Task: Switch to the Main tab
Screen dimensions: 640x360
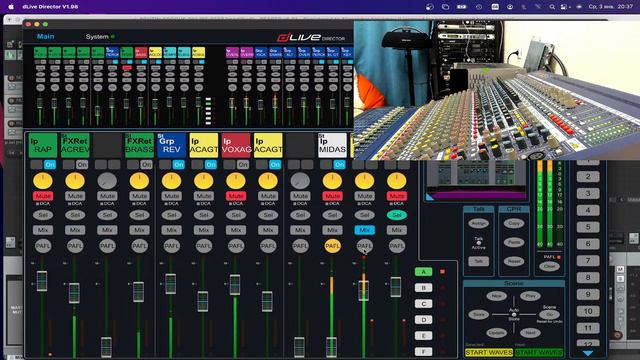Action: click(46, 36)
